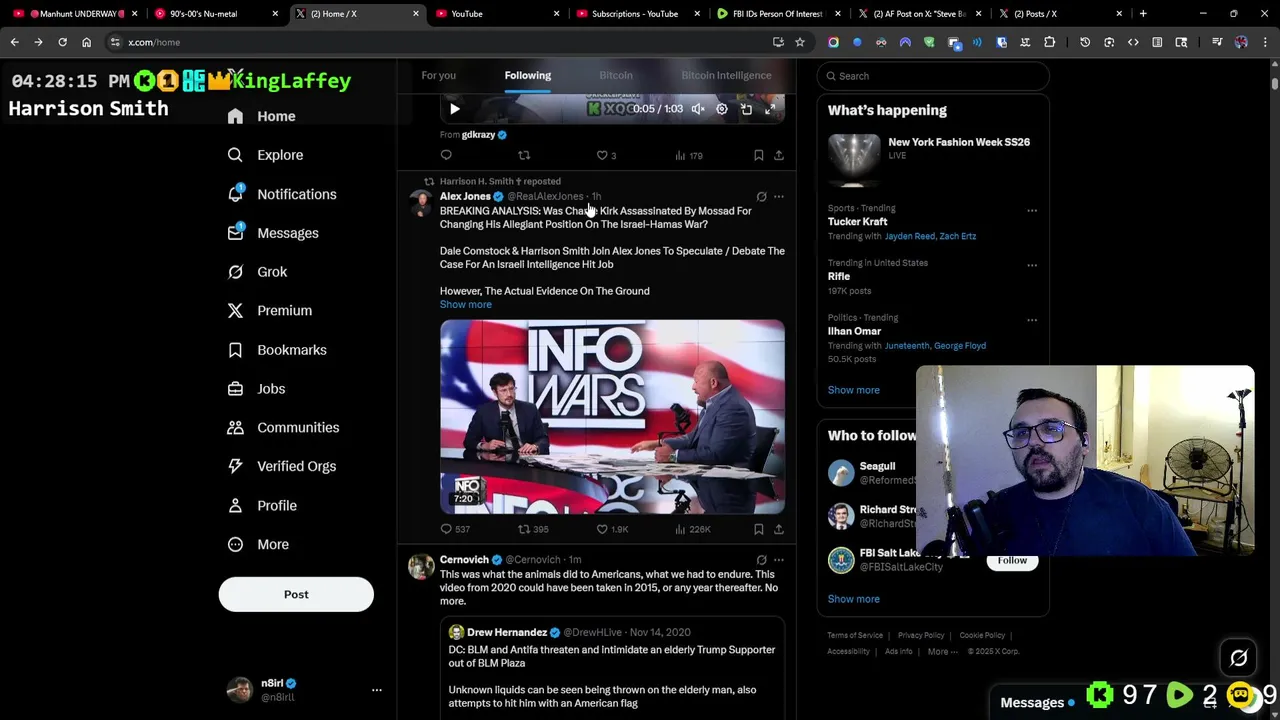1280x720 pixels.
Task: Open Terms of Service link
Action: 855,636
